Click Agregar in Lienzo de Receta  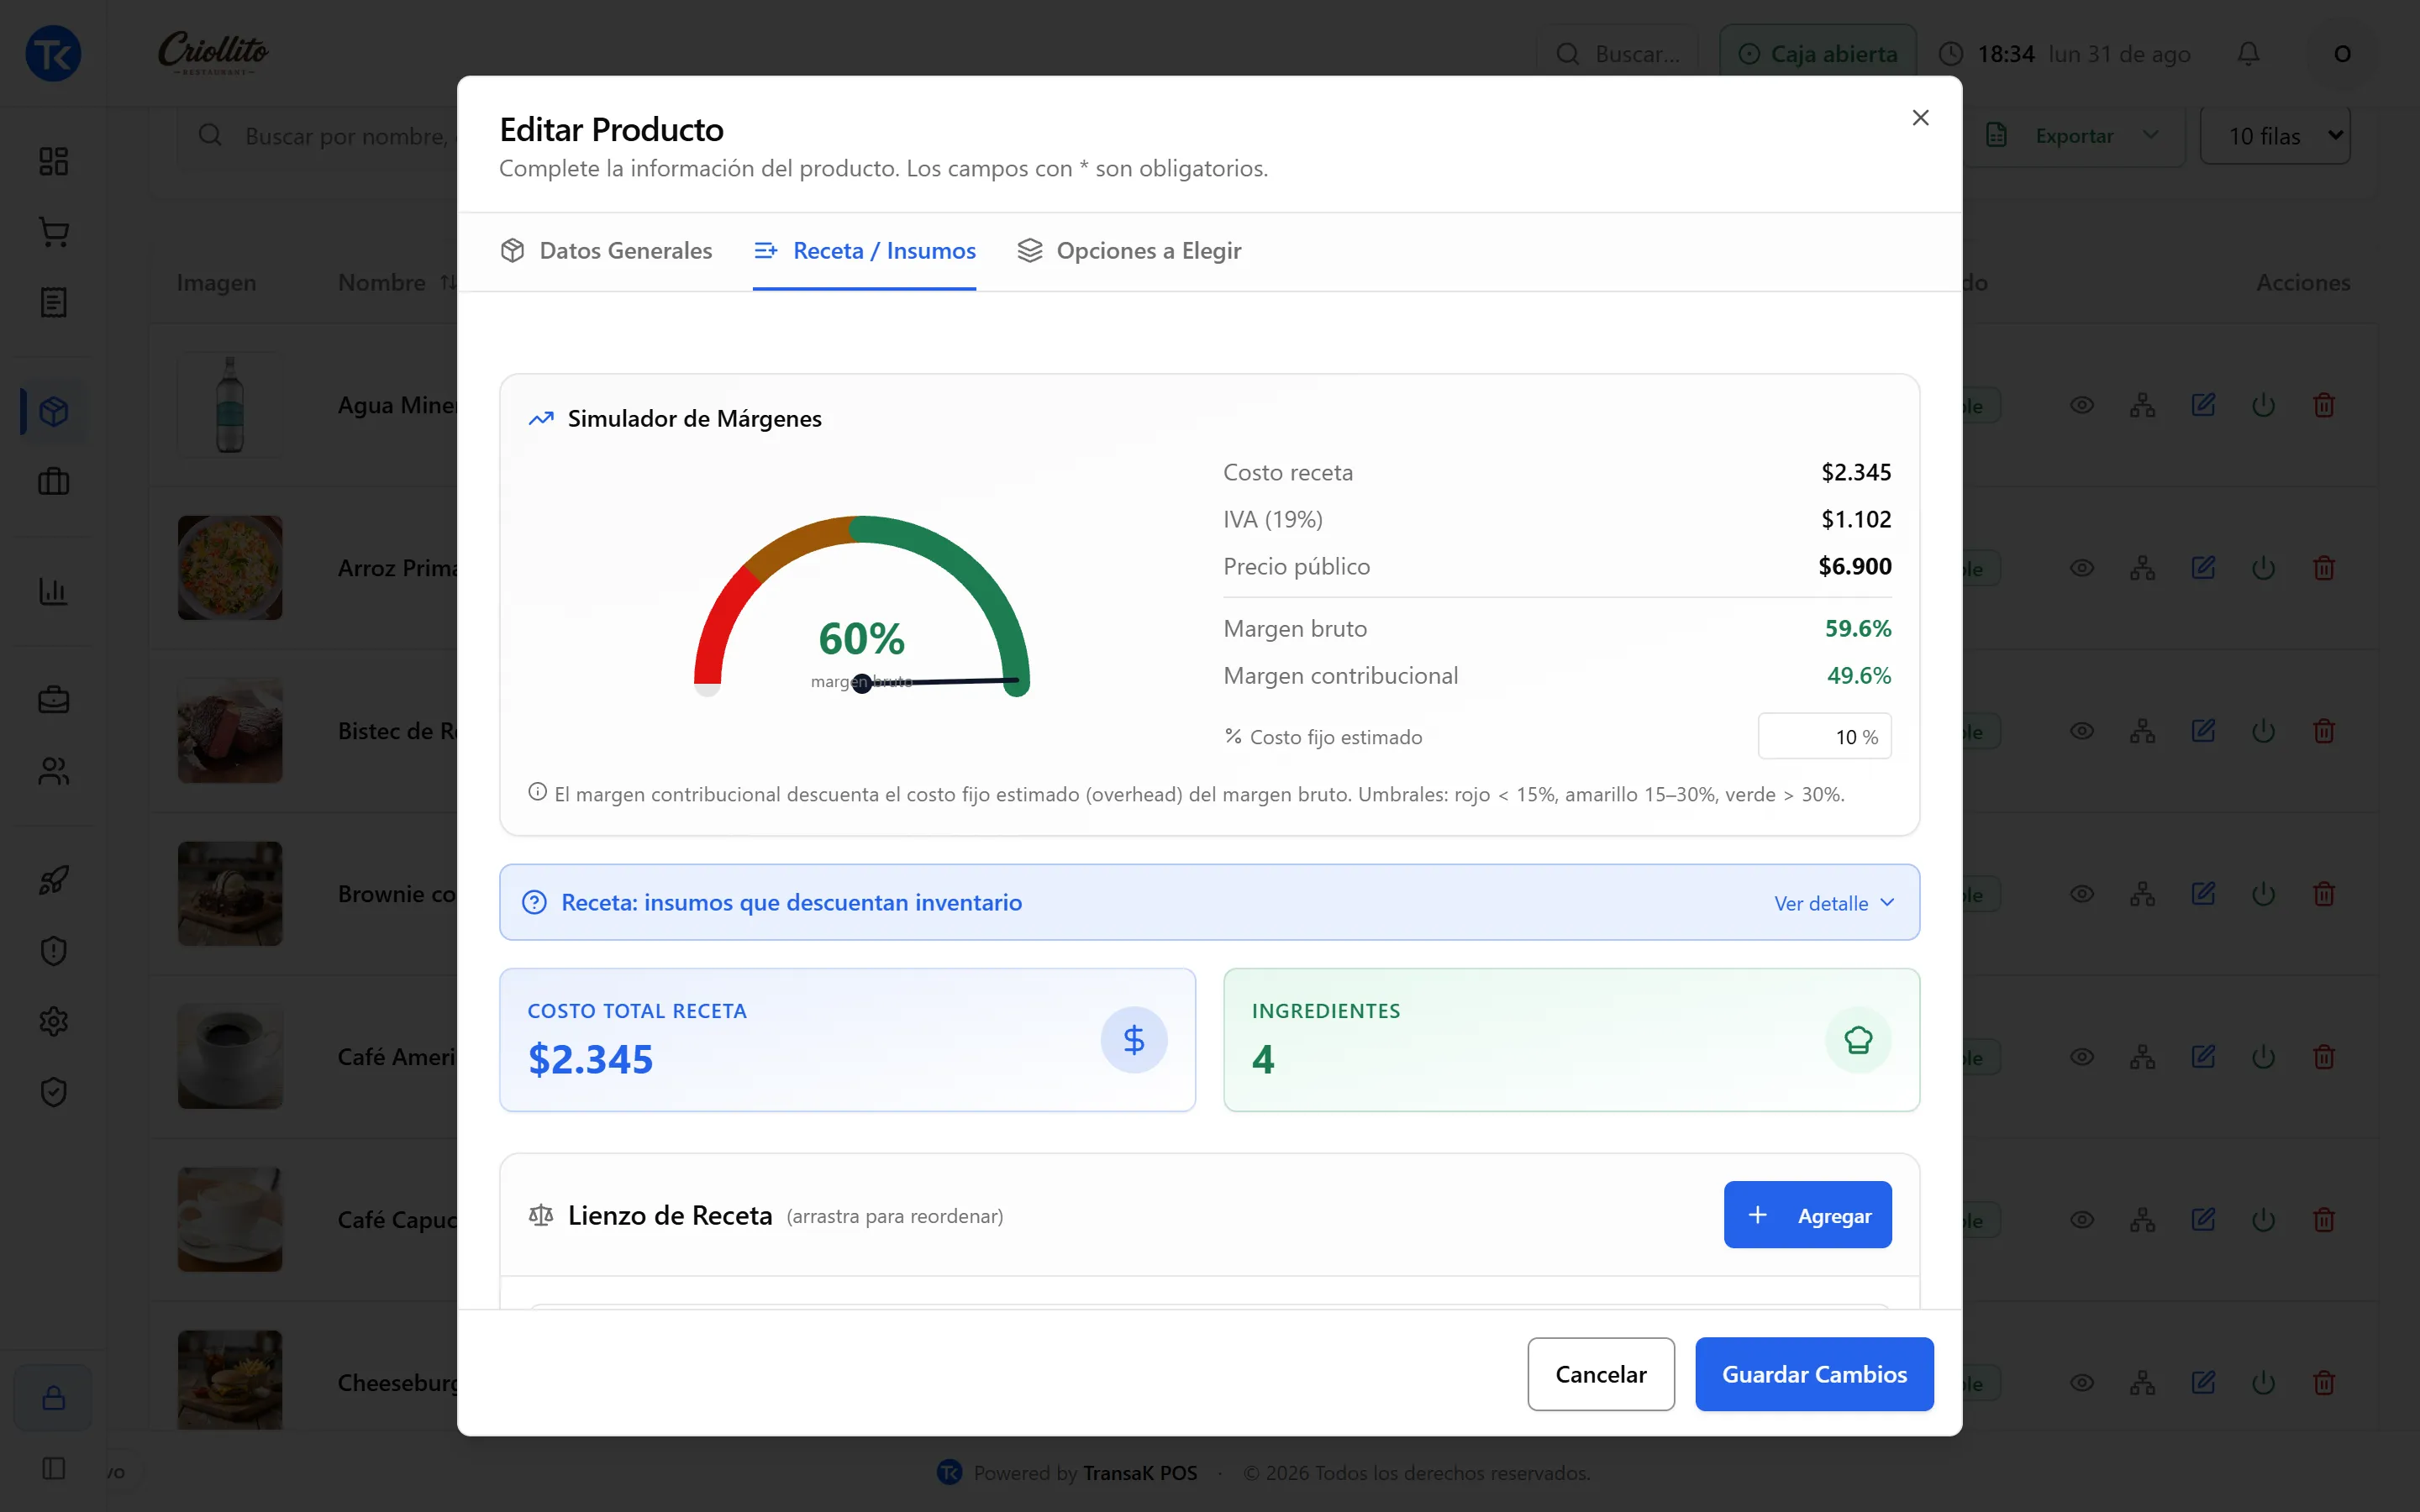(x=1807, y=1215)
